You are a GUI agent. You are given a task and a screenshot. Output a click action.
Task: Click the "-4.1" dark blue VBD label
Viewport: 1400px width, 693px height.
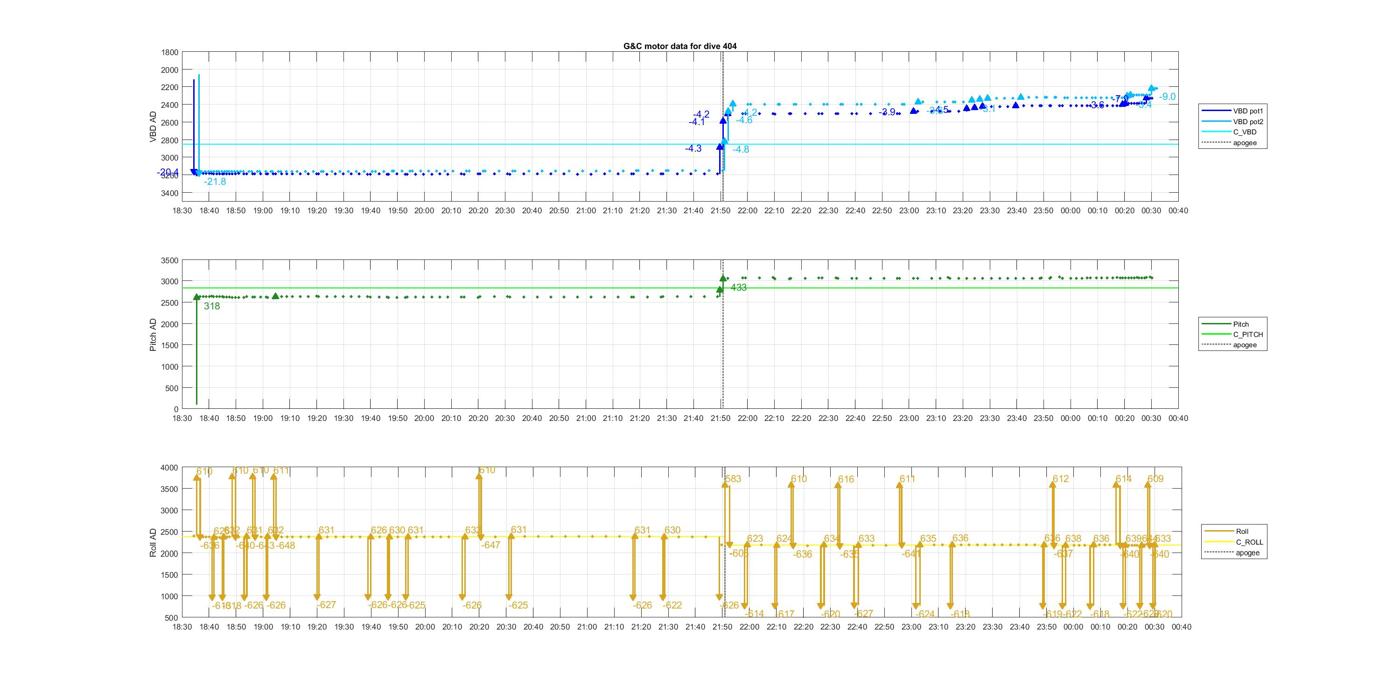[x=697, y=122]
